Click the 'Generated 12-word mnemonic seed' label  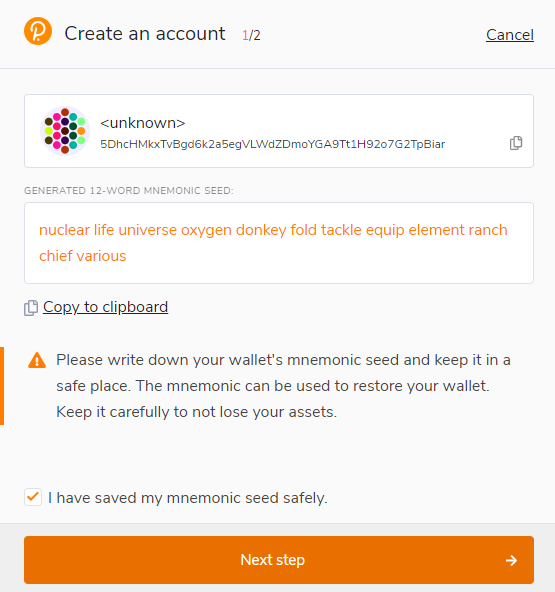(x=129, y=191)
